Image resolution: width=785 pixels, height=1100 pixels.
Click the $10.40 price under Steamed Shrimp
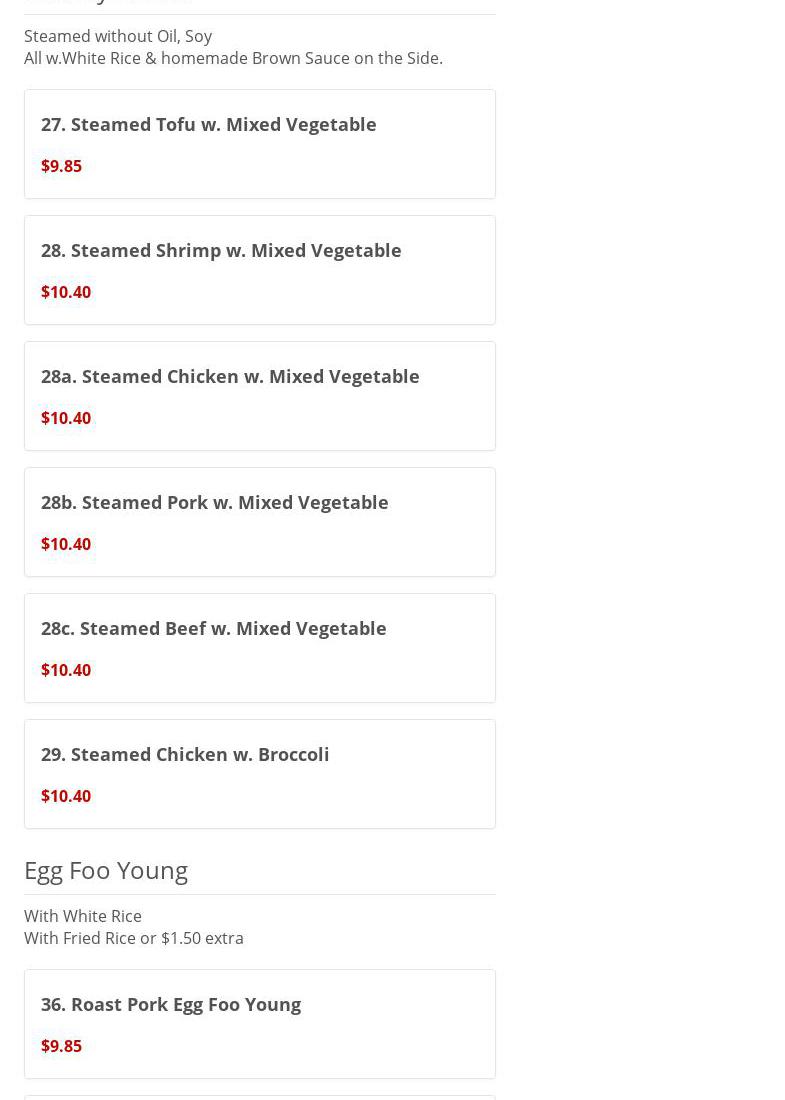(66, 292)
